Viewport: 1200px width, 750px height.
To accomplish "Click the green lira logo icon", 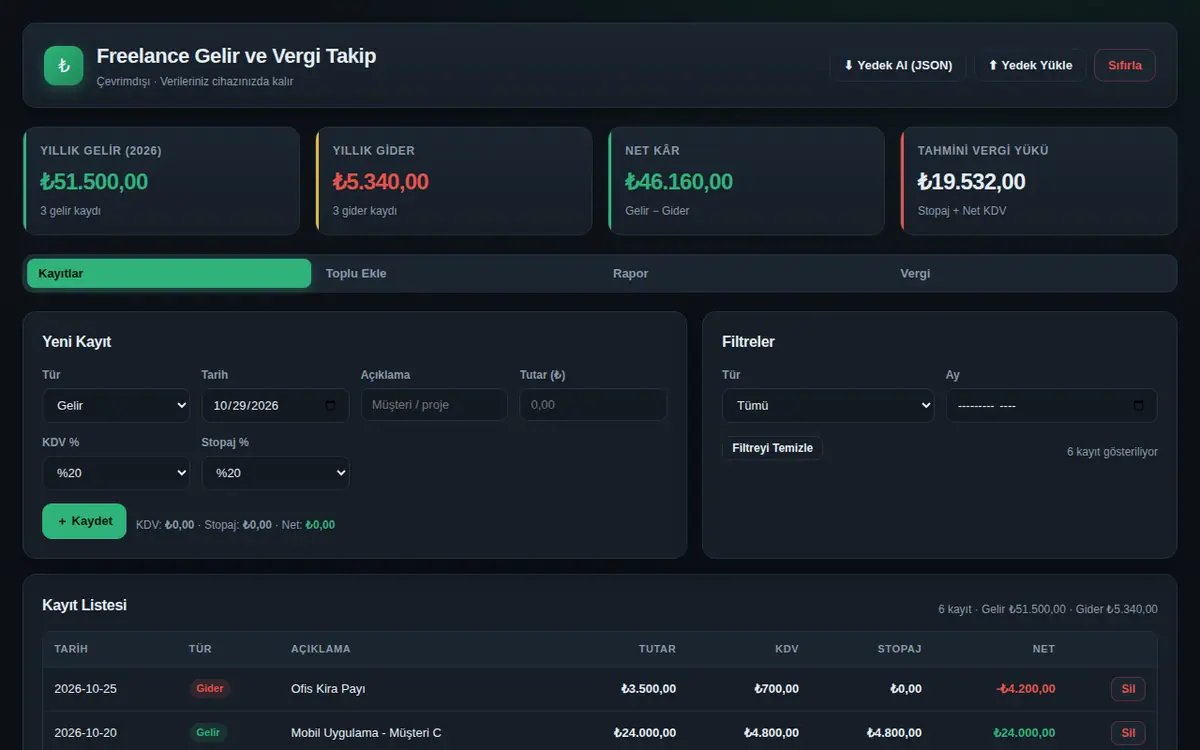I will pyautogui.click(x=64, y=65).
